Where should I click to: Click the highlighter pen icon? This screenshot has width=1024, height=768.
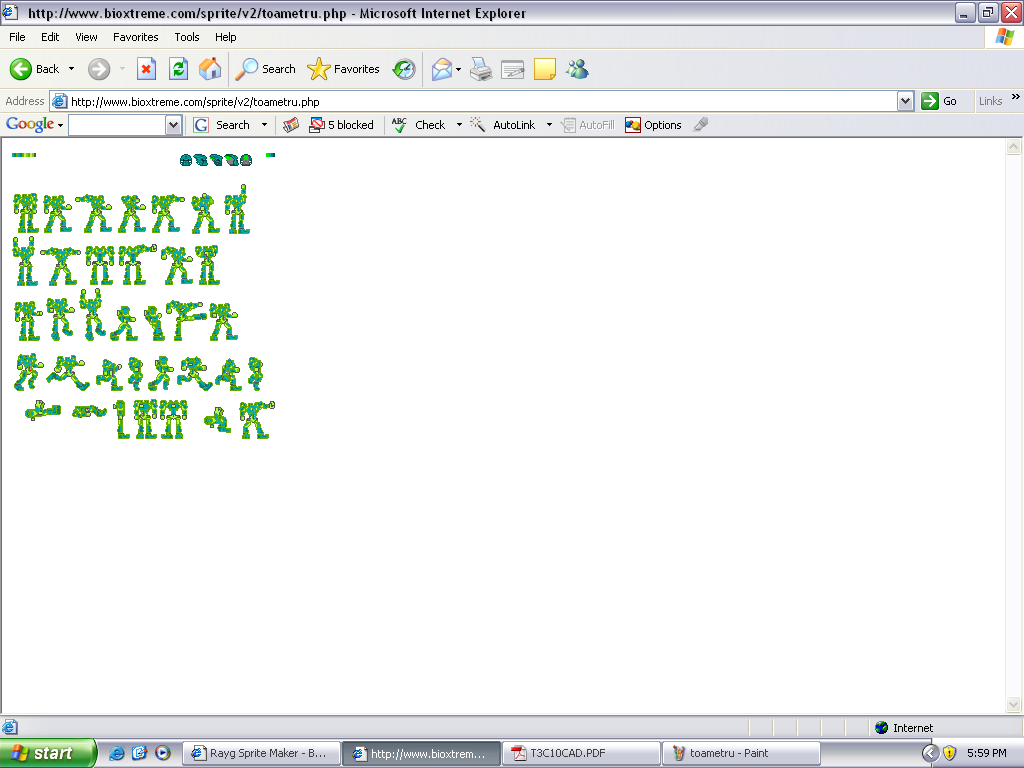701,124
